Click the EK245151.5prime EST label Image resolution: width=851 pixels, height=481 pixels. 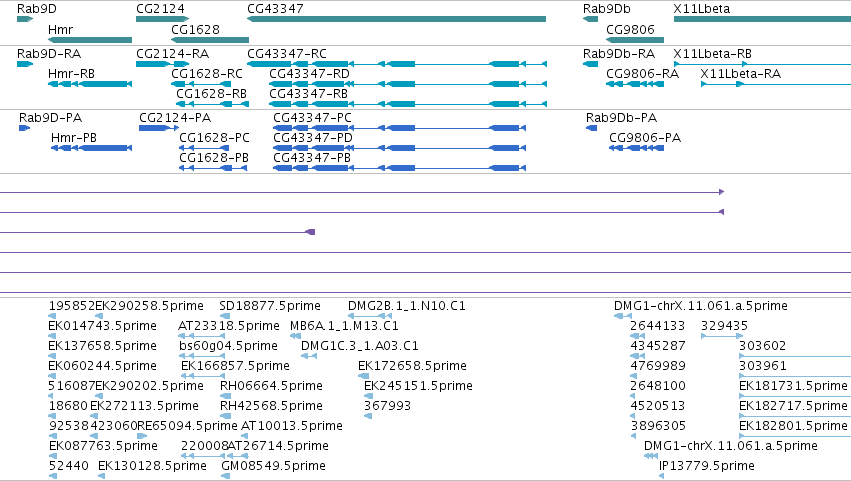tap(418, 386)
